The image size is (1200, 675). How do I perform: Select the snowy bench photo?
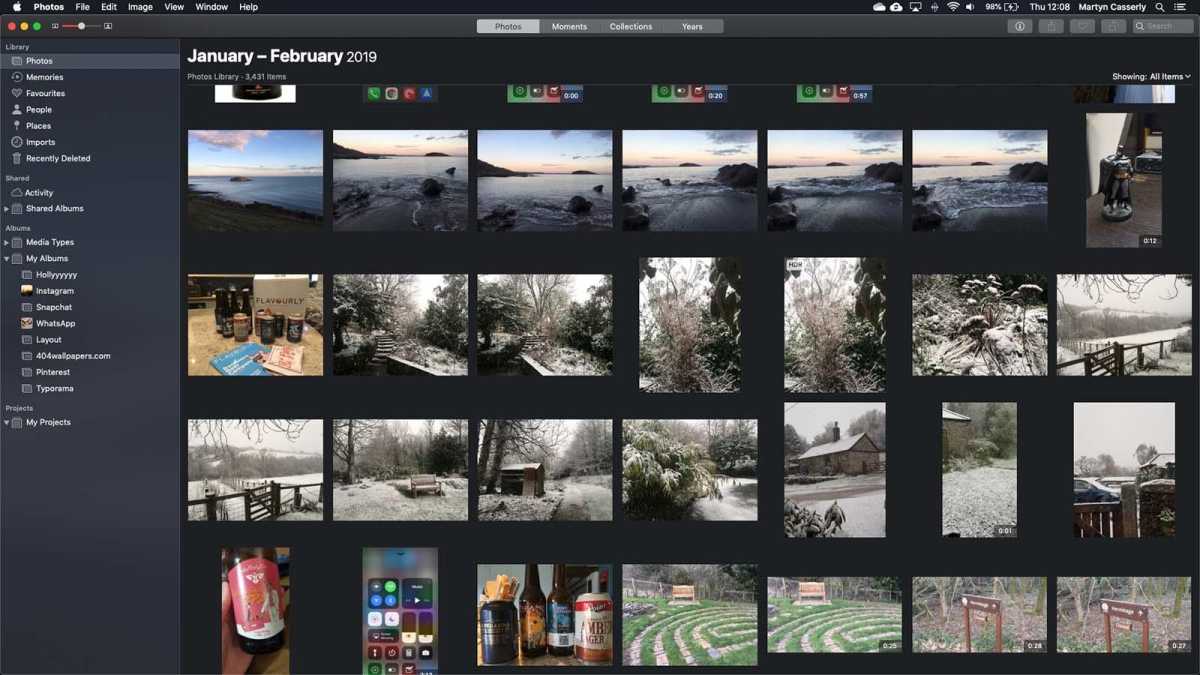[x=400, y=470]
